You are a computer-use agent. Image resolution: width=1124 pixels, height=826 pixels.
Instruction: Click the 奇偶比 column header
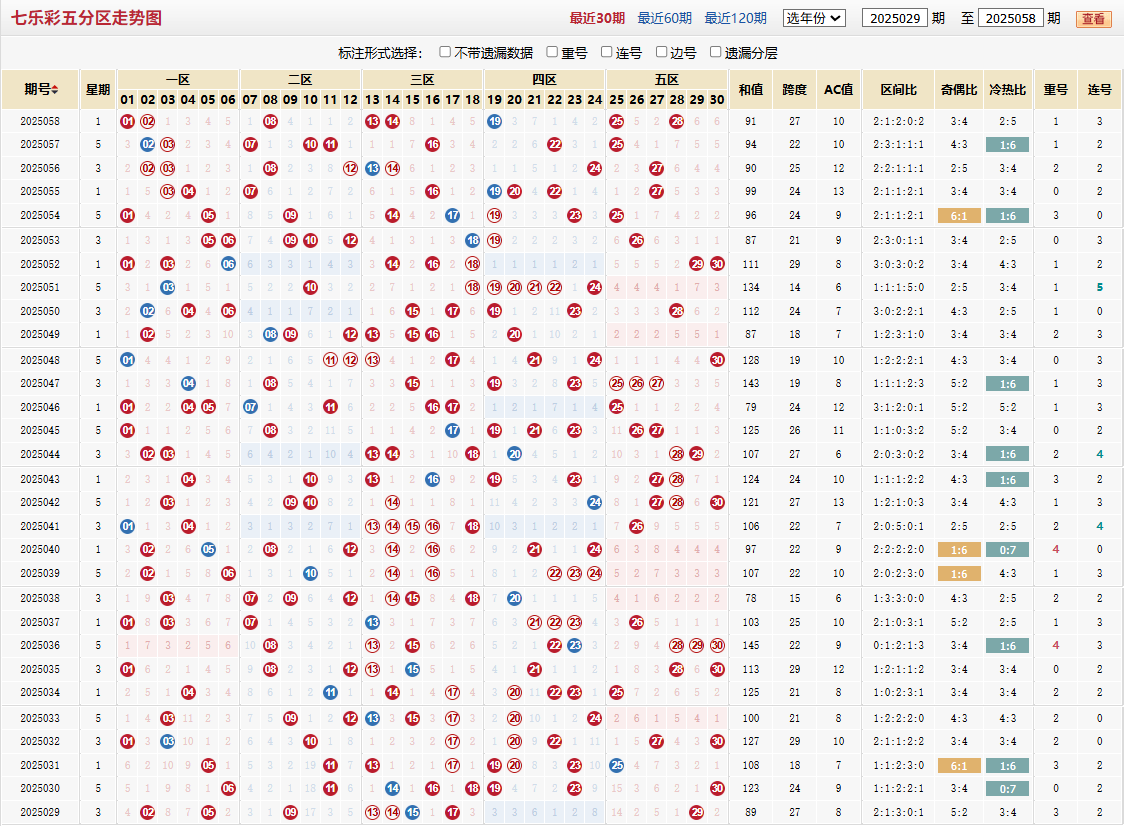(x=959, y=90)
